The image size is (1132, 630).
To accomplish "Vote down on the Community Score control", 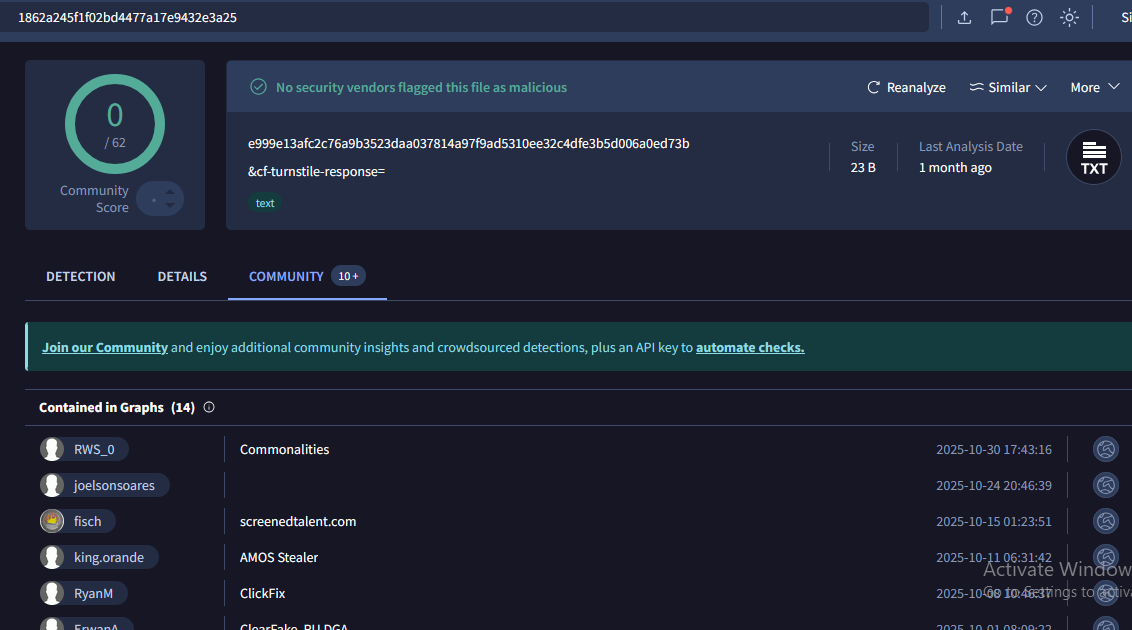I will (169, 206).
